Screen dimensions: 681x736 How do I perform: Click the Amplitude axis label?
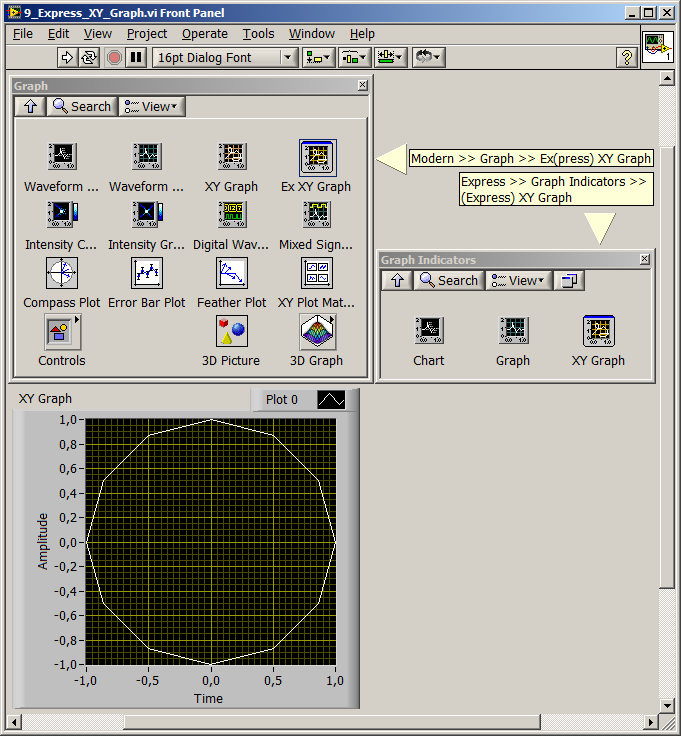(x=43, y=541)
